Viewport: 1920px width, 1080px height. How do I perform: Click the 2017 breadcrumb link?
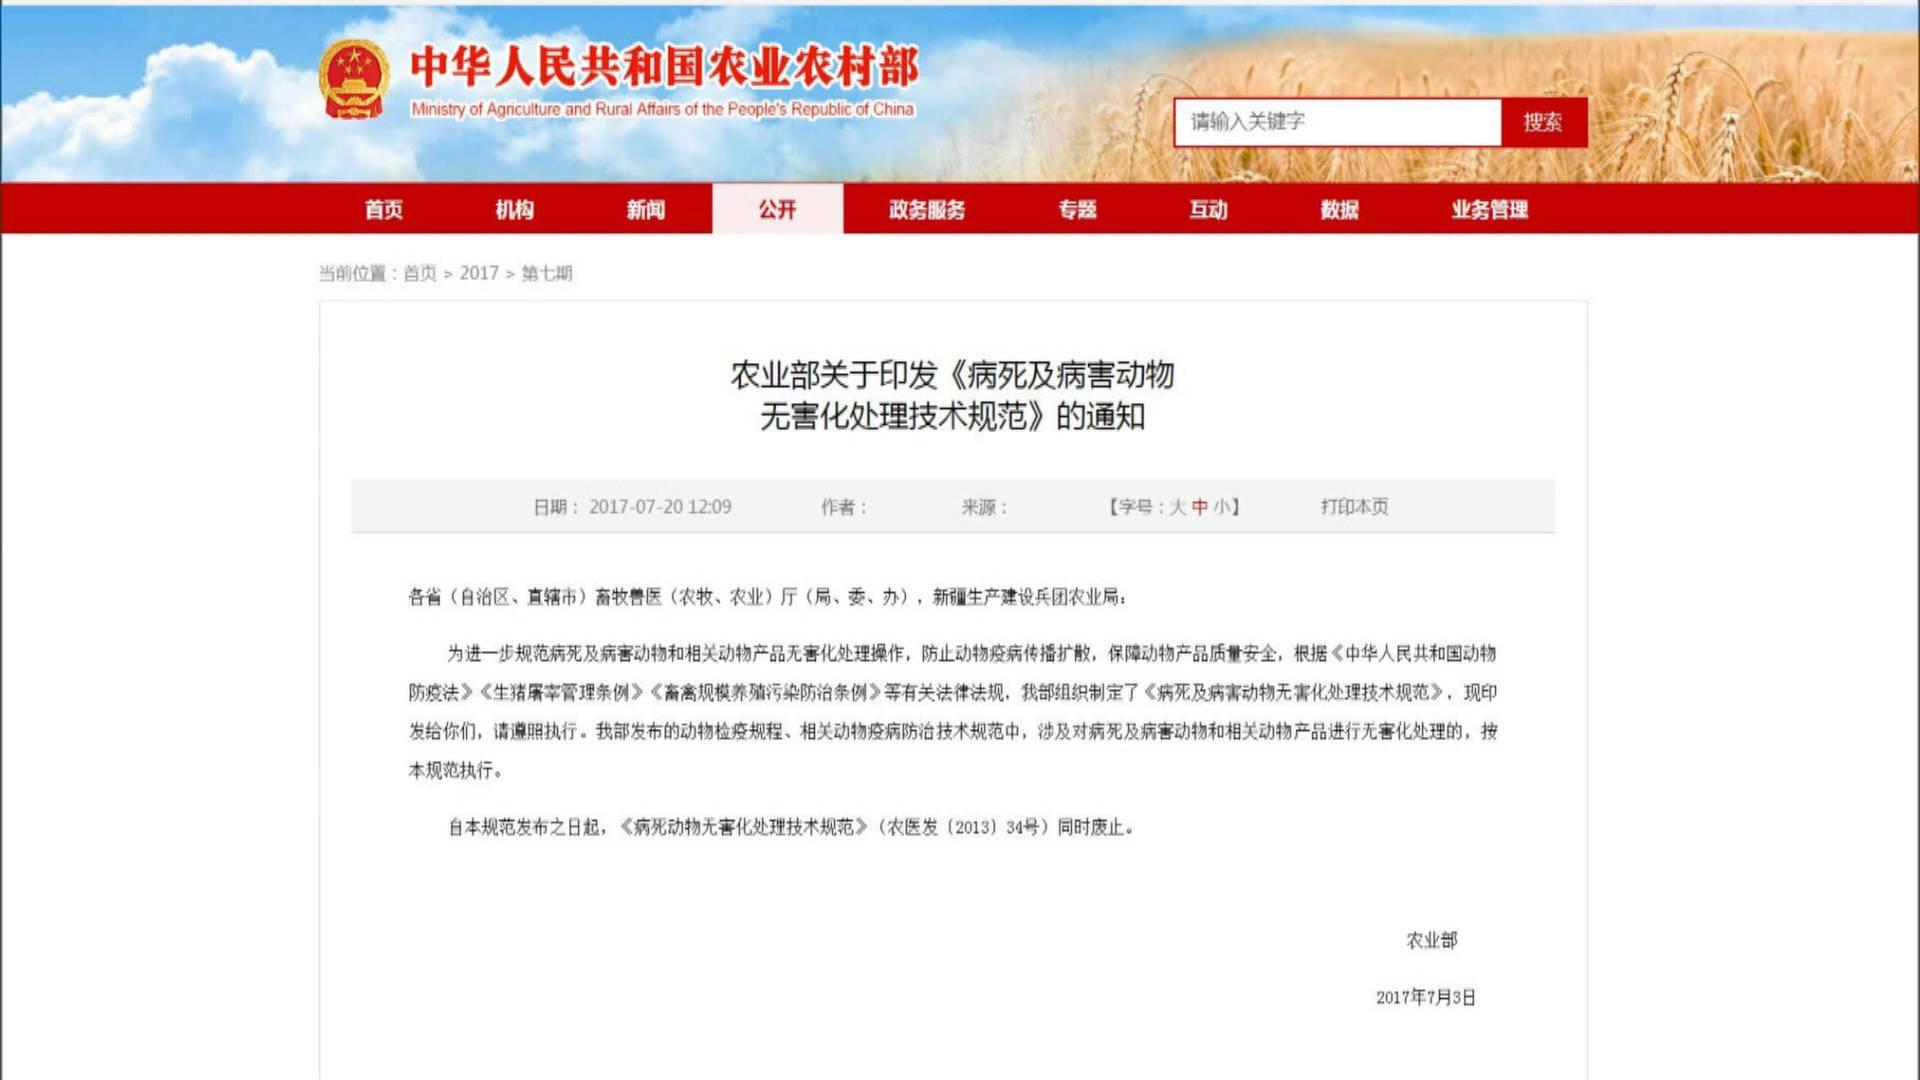[479, 273]
